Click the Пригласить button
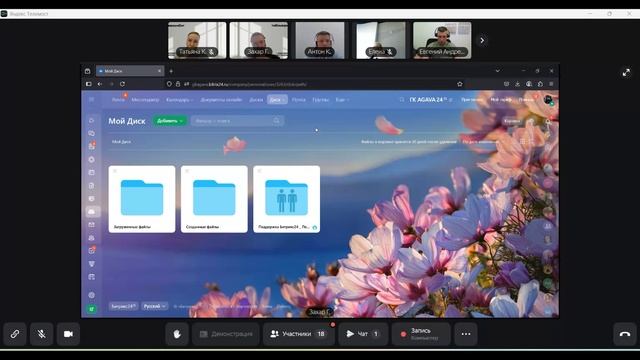The width and height of the screenshot is (640, 360). point(473,100)
